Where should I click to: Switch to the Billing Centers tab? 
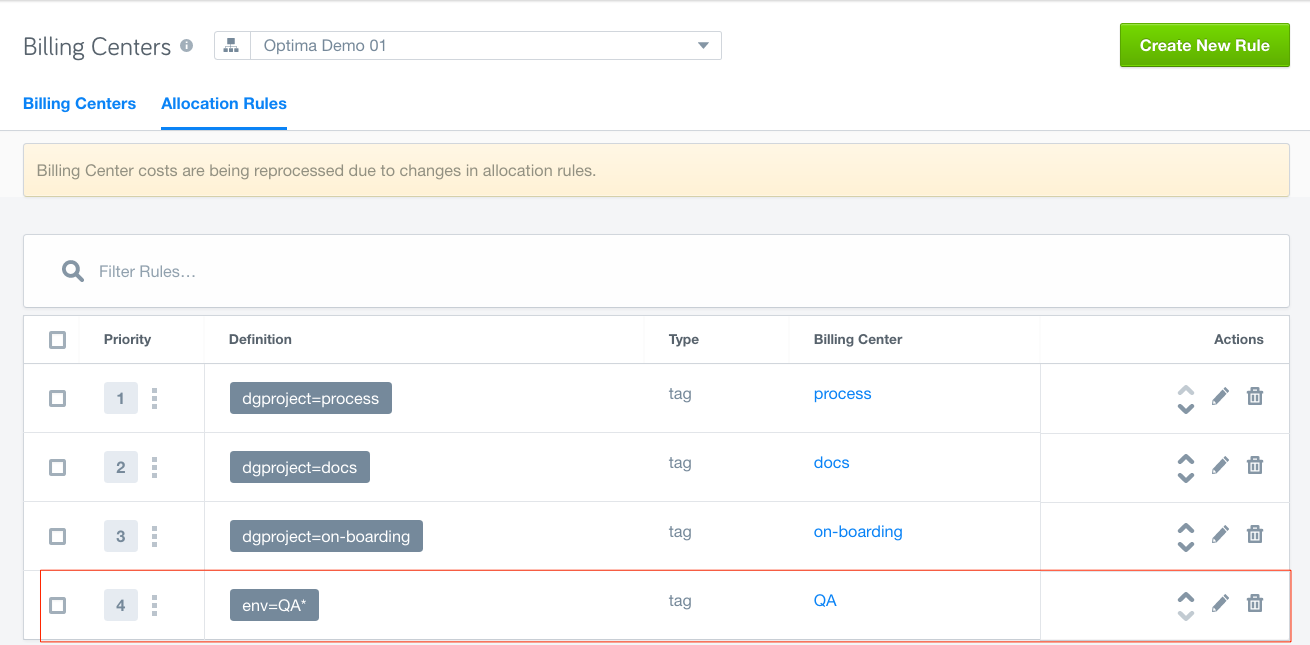click(79, 104)
